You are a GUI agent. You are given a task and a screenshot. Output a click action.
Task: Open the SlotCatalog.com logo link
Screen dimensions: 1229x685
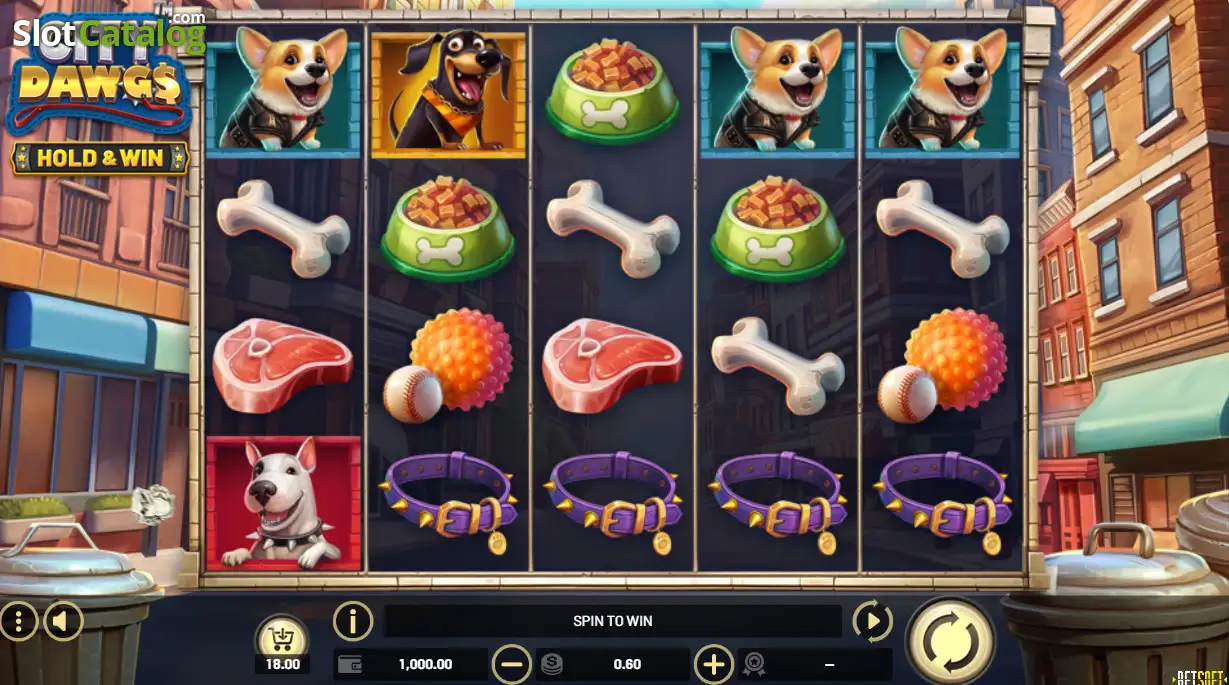click(x=108, y=33)
